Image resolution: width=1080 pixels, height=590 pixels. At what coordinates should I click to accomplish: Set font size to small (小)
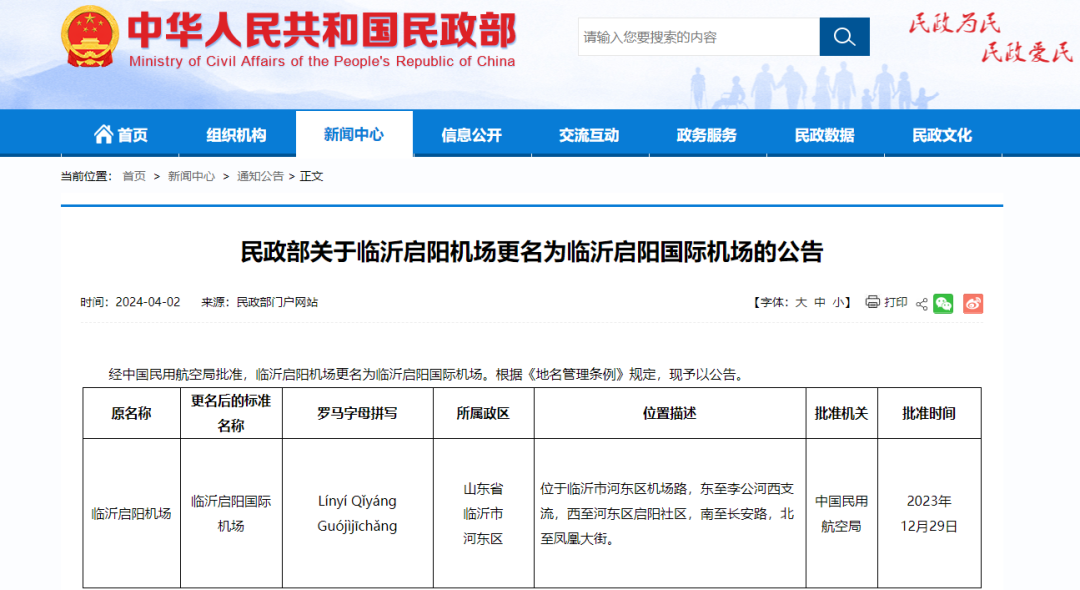point(838,302)
